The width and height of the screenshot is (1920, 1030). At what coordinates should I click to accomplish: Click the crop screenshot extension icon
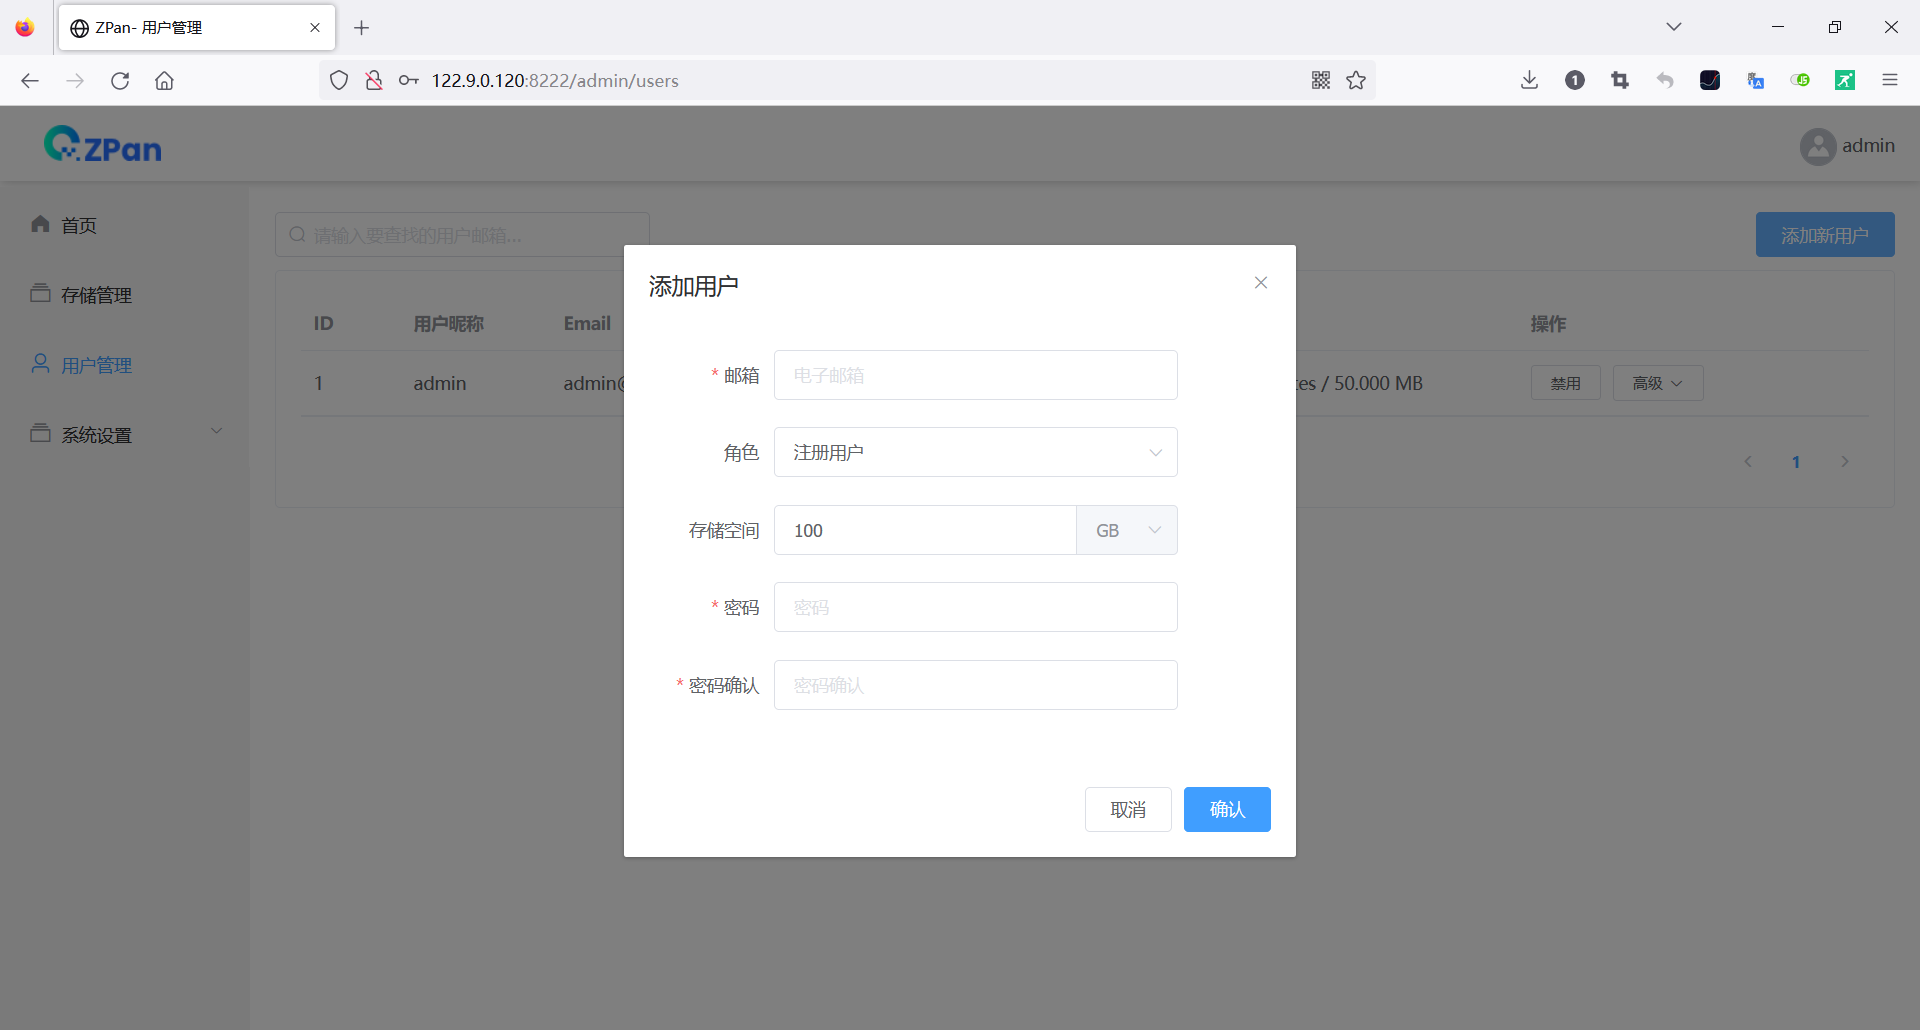tap(1620, 80)
